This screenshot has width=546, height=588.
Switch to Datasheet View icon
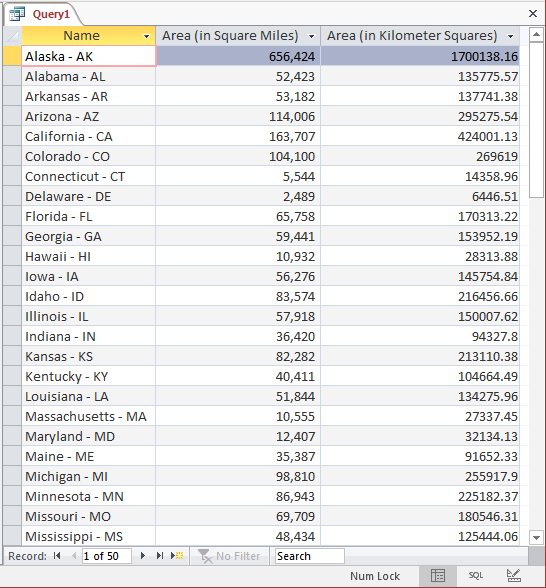tap(438, 575)
